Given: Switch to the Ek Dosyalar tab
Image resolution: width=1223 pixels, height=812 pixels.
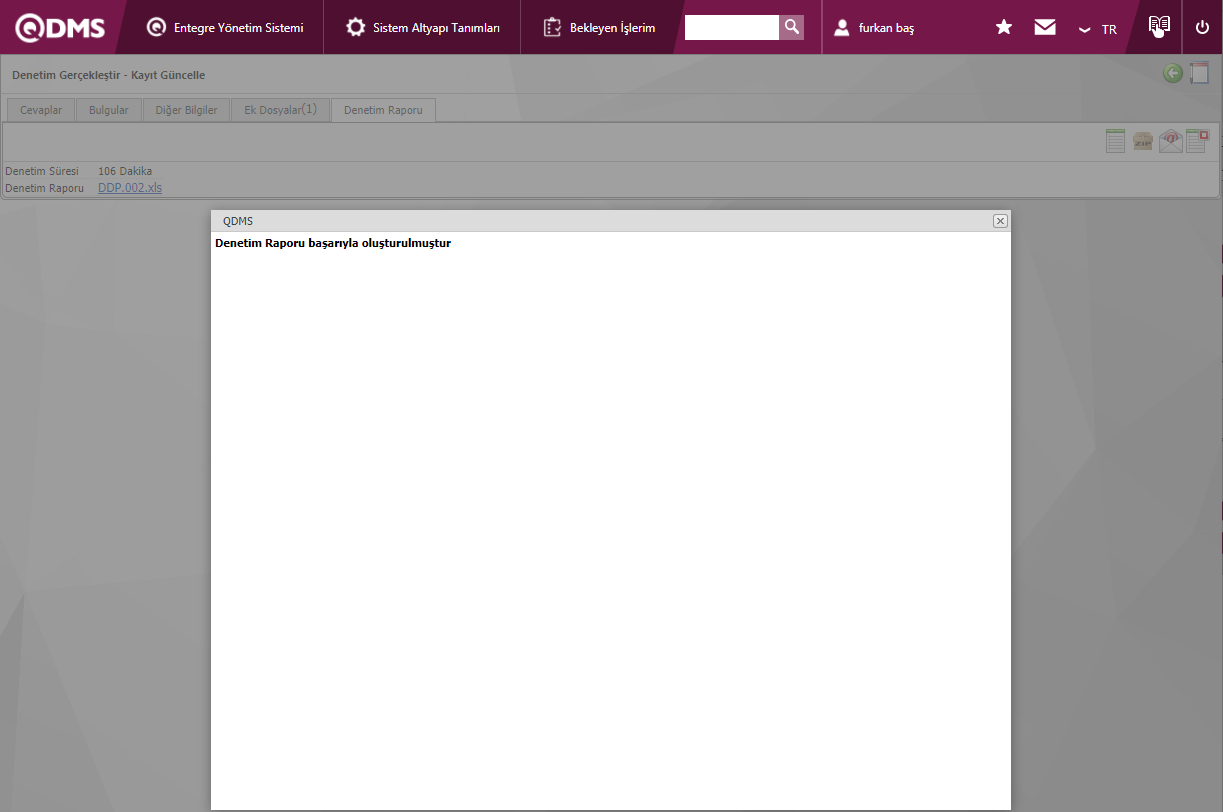Looking at the screenshot, I should 280,110.
